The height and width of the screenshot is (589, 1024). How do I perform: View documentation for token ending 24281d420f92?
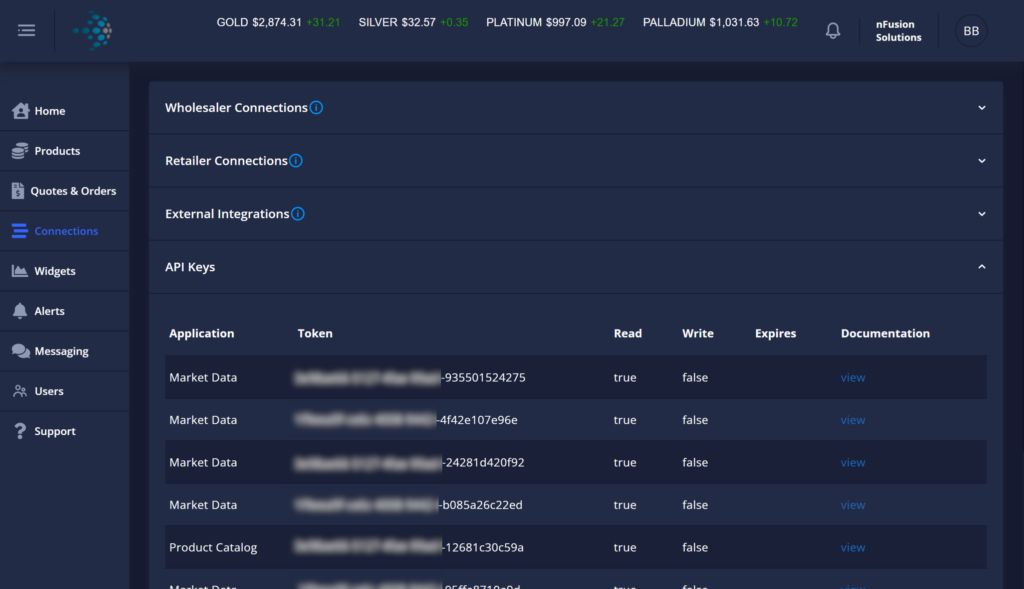point(852,462)
